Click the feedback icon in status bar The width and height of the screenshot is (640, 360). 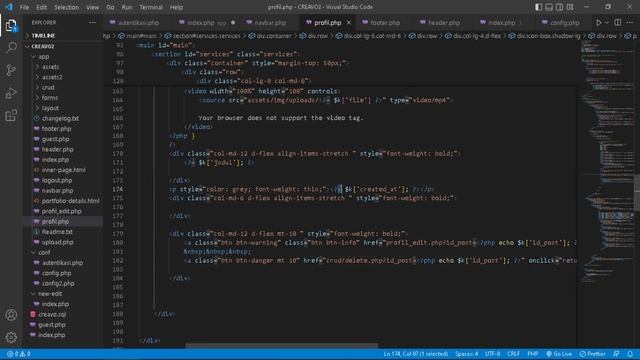click(x=616, y=354)
